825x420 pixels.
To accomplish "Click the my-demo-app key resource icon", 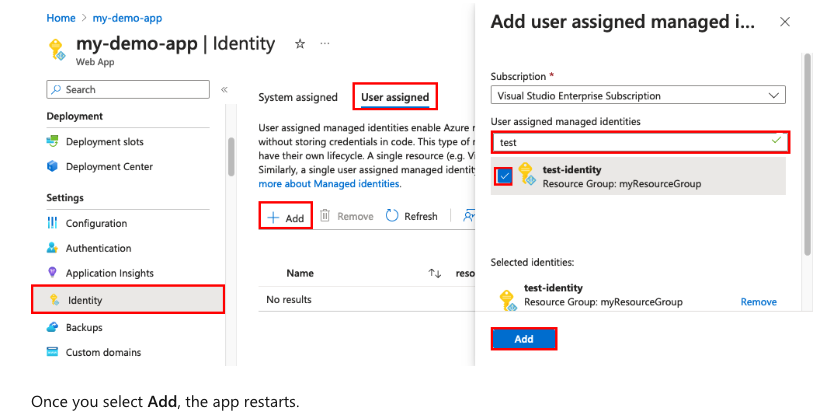I will [57, 49].
